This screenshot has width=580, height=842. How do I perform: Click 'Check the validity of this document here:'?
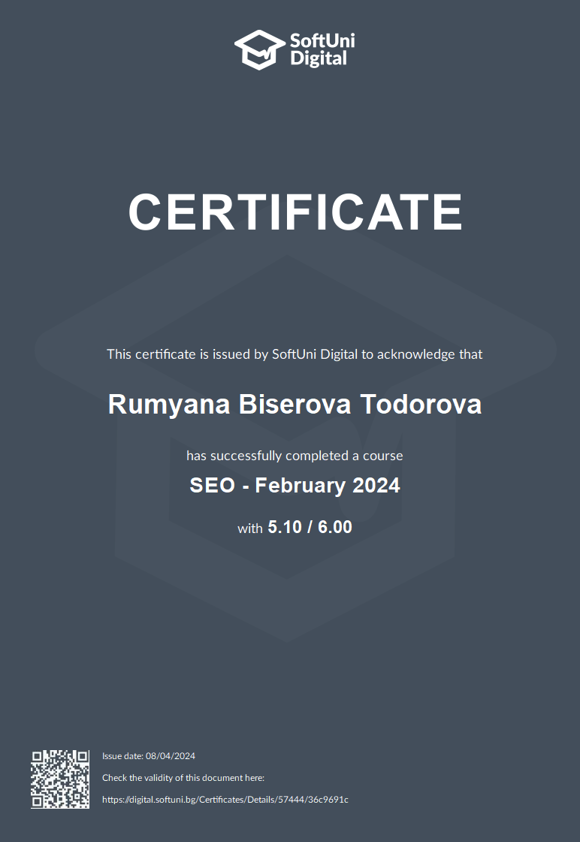183,778
